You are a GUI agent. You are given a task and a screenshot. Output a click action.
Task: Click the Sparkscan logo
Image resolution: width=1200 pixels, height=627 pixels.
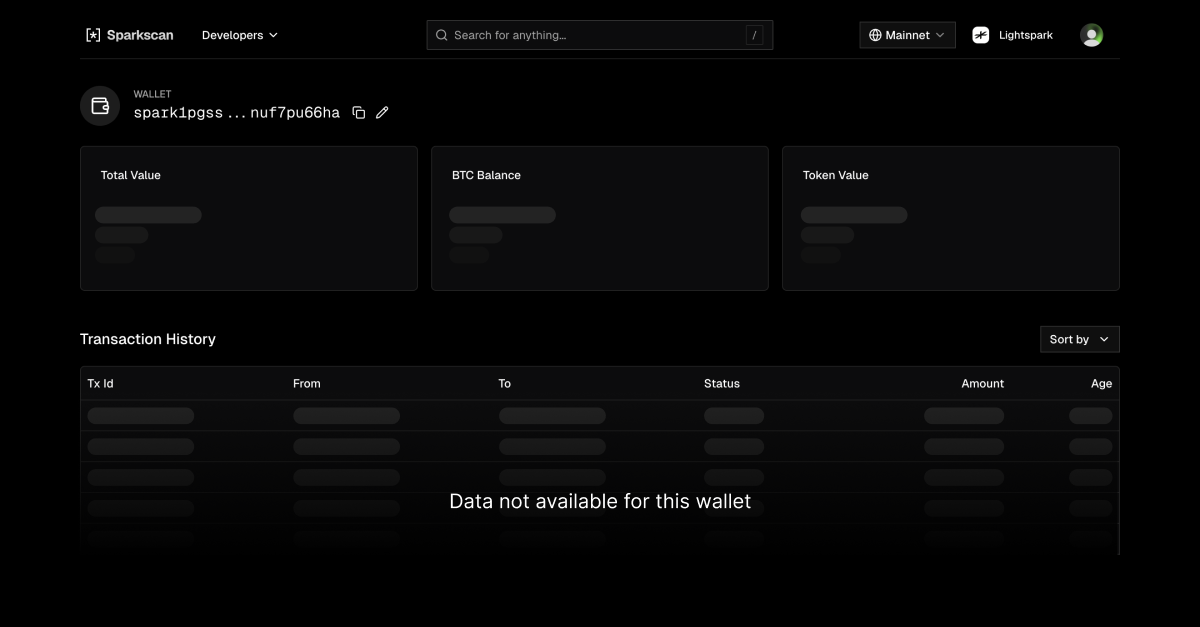[x=129, y=35]
